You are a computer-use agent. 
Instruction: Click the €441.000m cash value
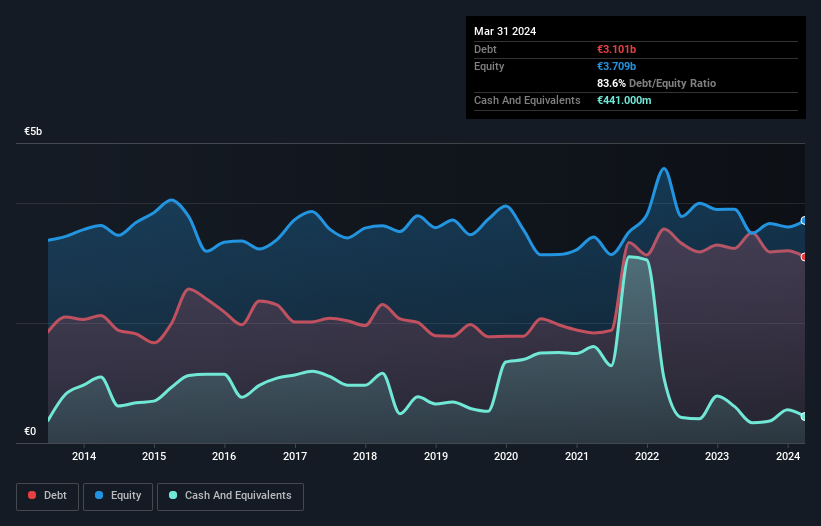tap(624, 100)
